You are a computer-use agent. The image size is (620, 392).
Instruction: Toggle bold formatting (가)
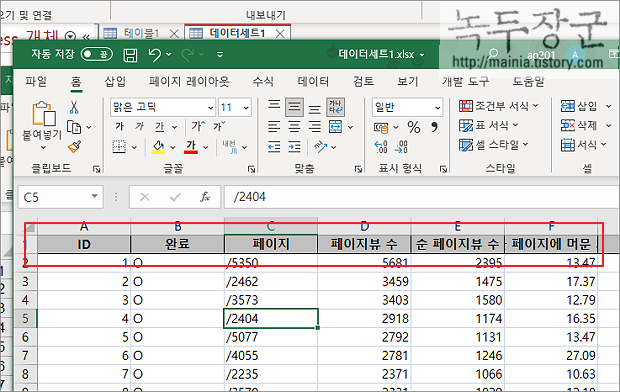(119, 127)
